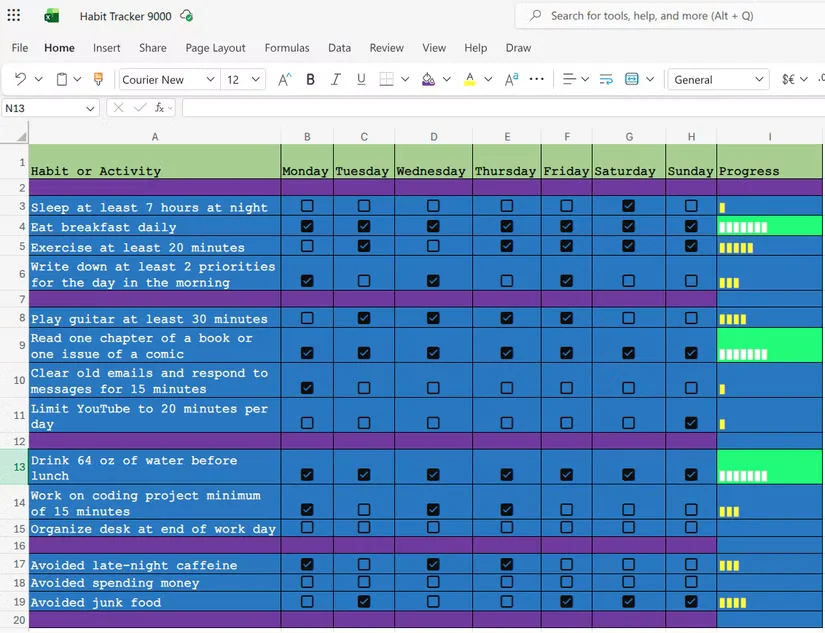825x633 pixels.
Task: Check Wednesday for Exercise at least 20 minutes
Action: click(x=433, y=246)
